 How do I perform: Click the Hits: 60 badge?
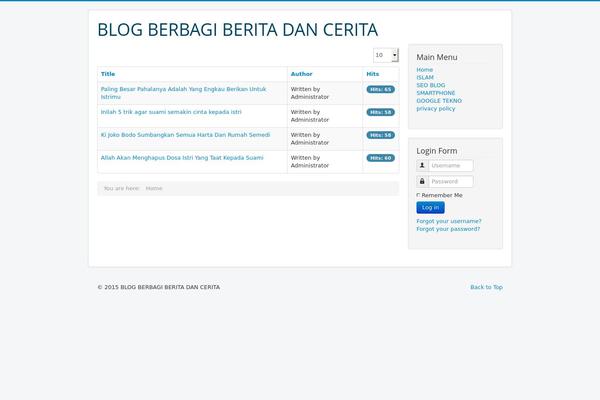[x=380, y=158]
